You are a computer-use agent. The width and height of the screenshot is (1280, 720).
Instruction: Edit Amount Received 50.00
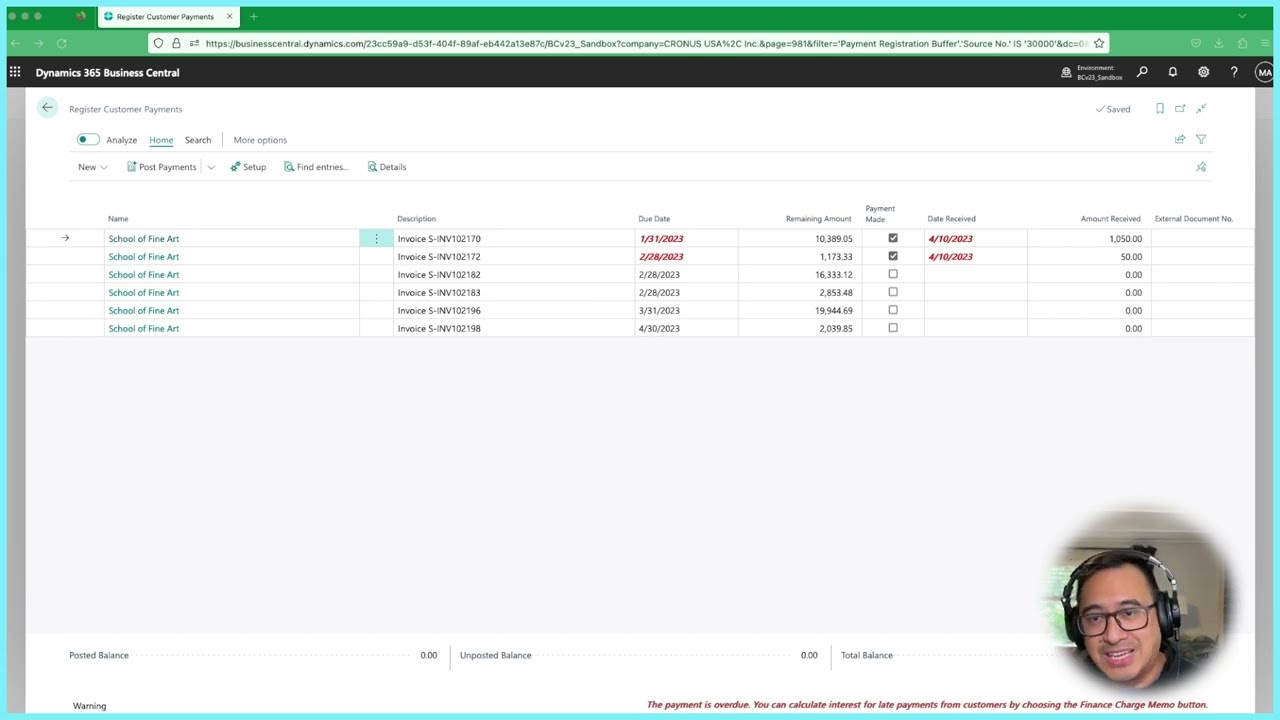[x=1089, y=256]
